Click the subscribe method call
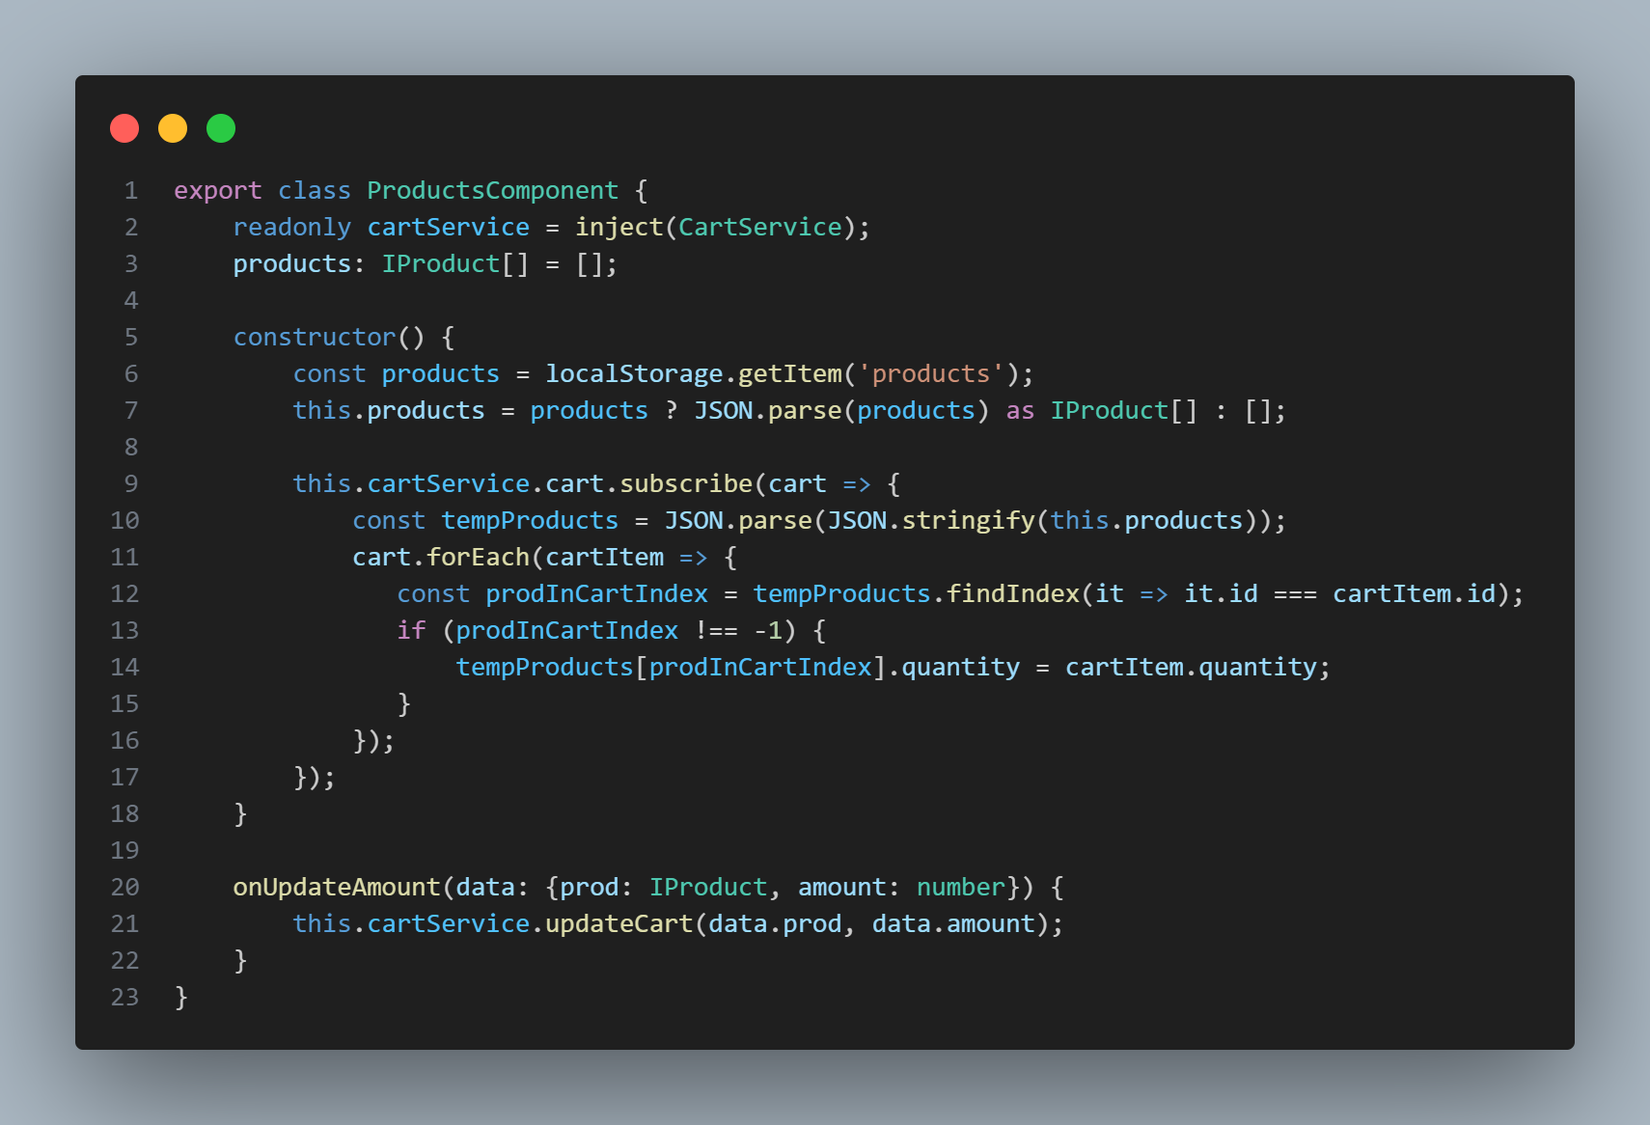1650x1125 pixels. 686,484
